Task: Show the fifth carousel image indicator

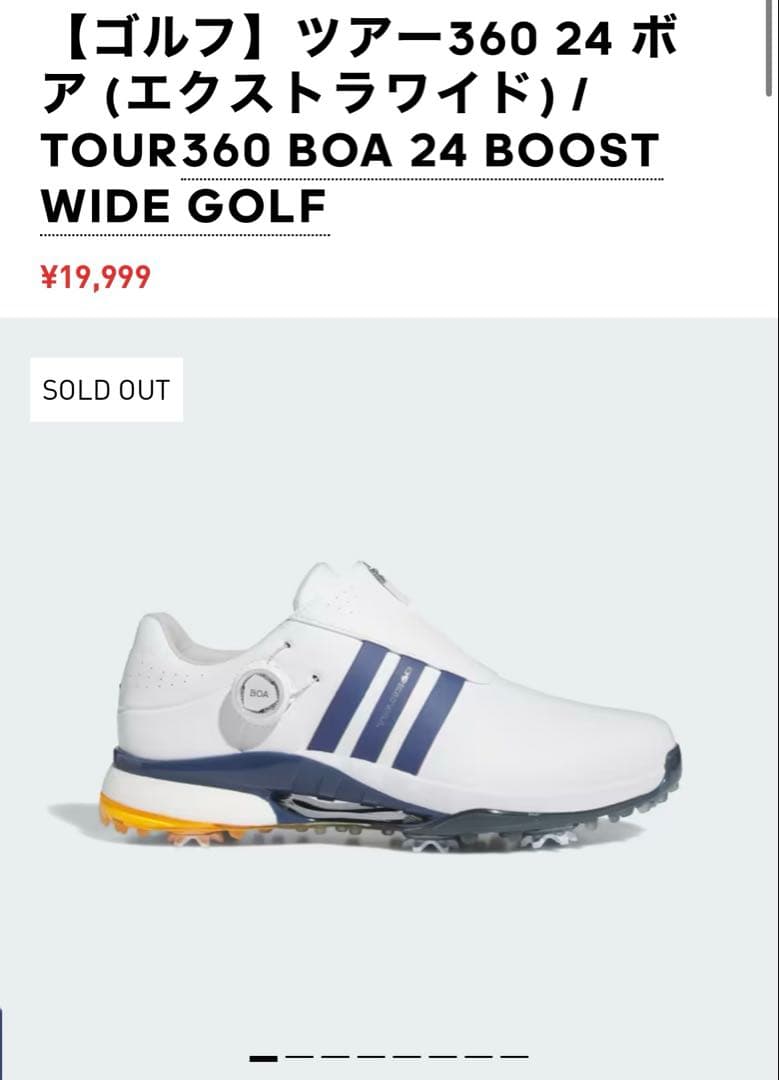Action: (406, 1057)
